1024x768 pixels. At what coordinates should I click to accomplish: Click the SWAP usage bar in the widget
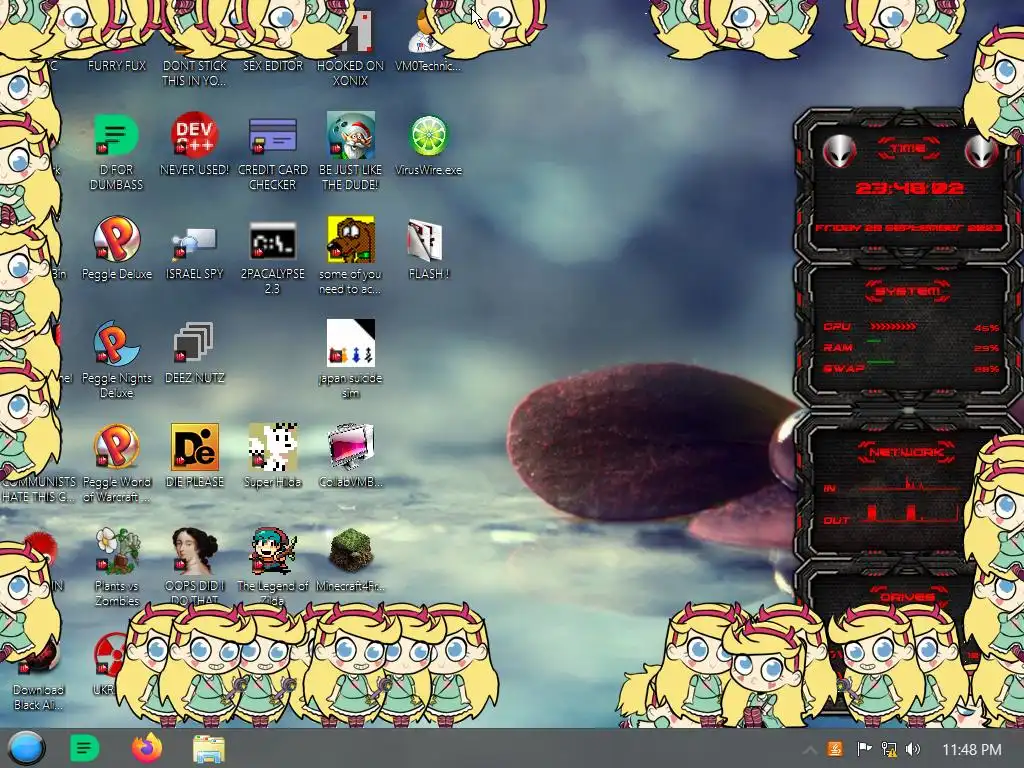tap(880, 362)
